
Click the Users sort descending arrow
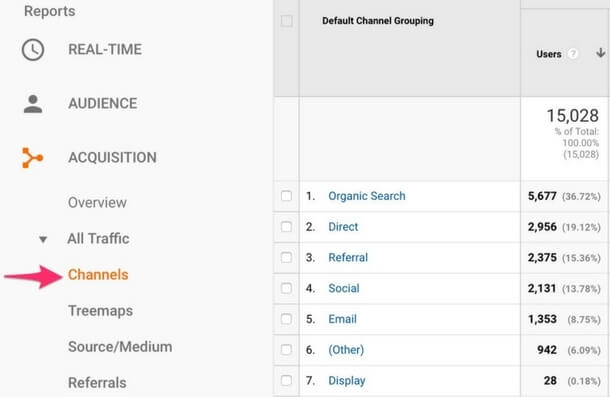(600, 53)
